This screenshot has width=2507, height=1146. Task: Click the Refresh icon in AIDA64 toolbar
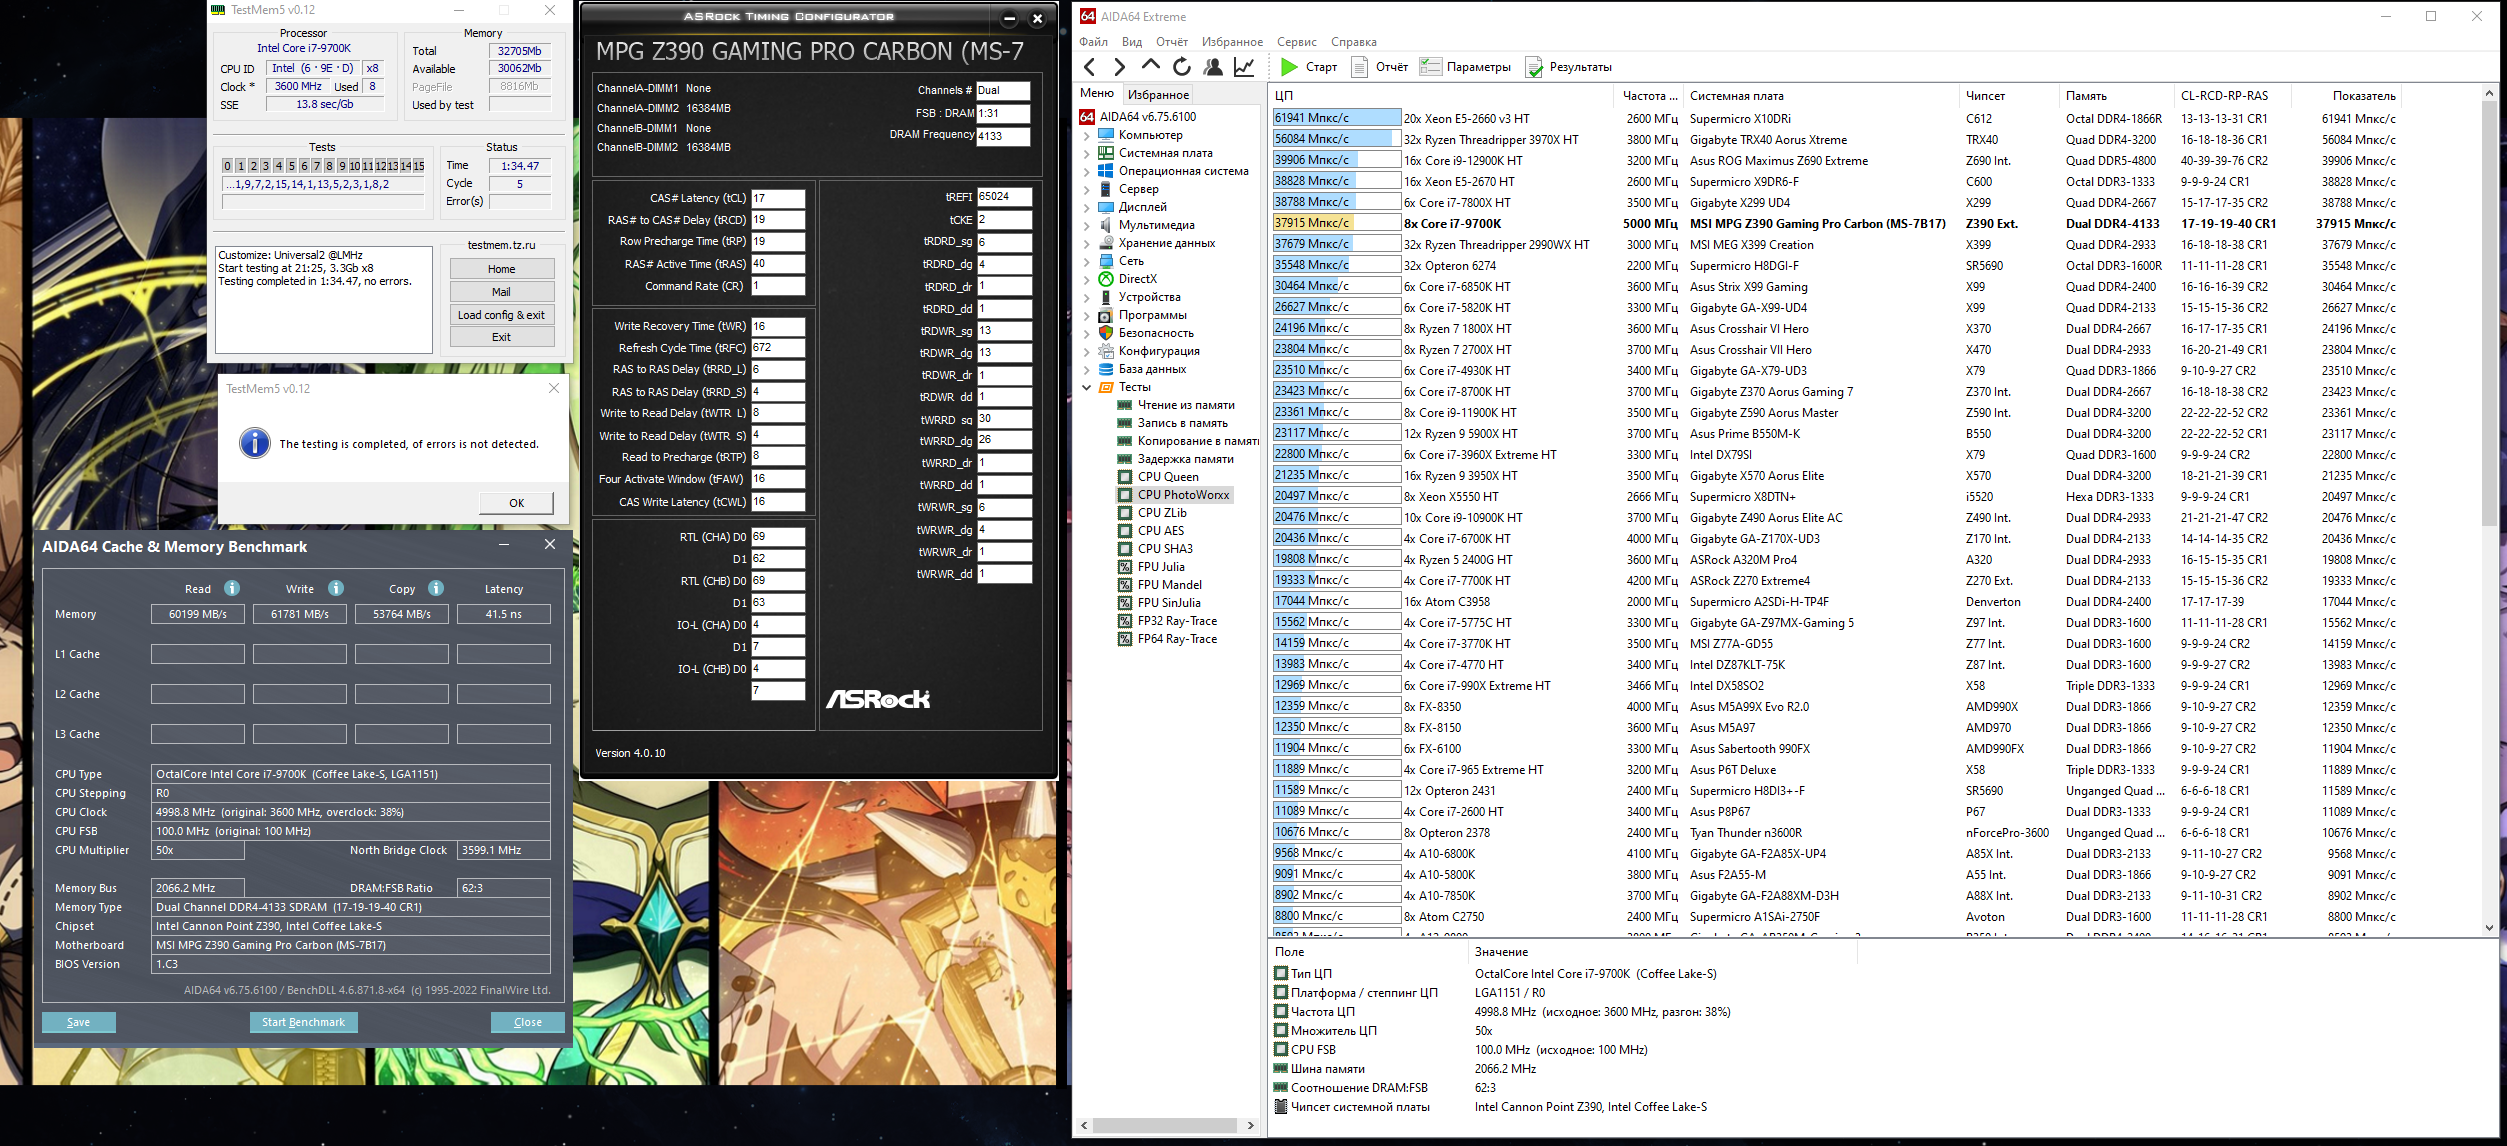[1182, 67]
